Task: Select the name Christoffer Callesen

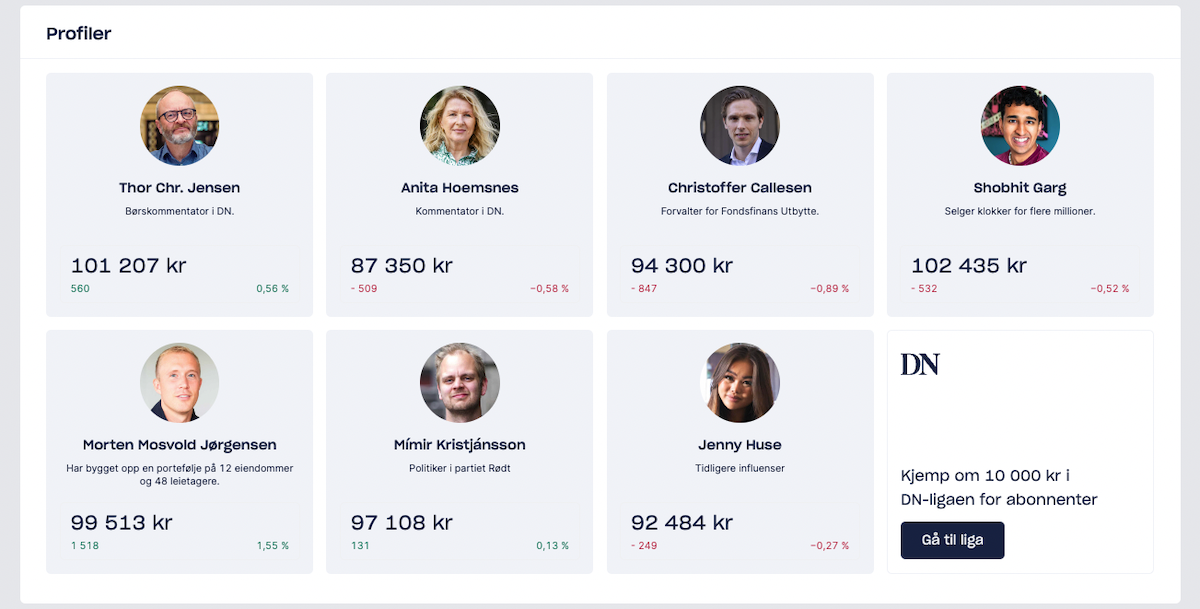Action: coord(739,187)
